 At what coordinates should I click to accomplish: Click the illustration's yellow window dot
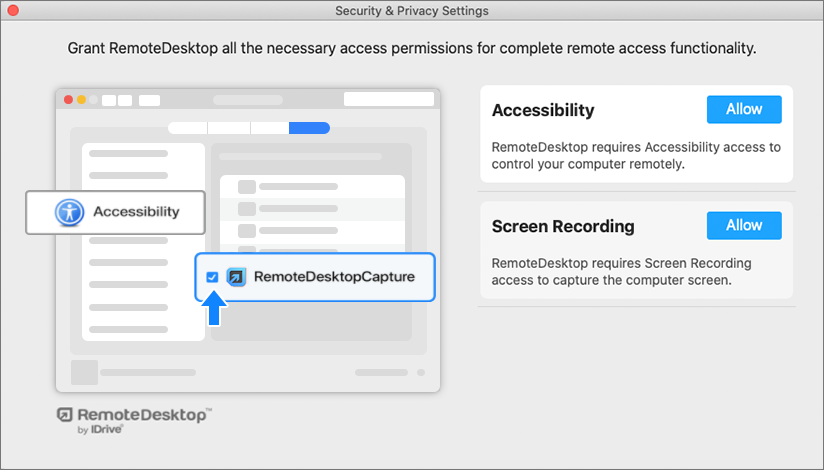[82, 100]
